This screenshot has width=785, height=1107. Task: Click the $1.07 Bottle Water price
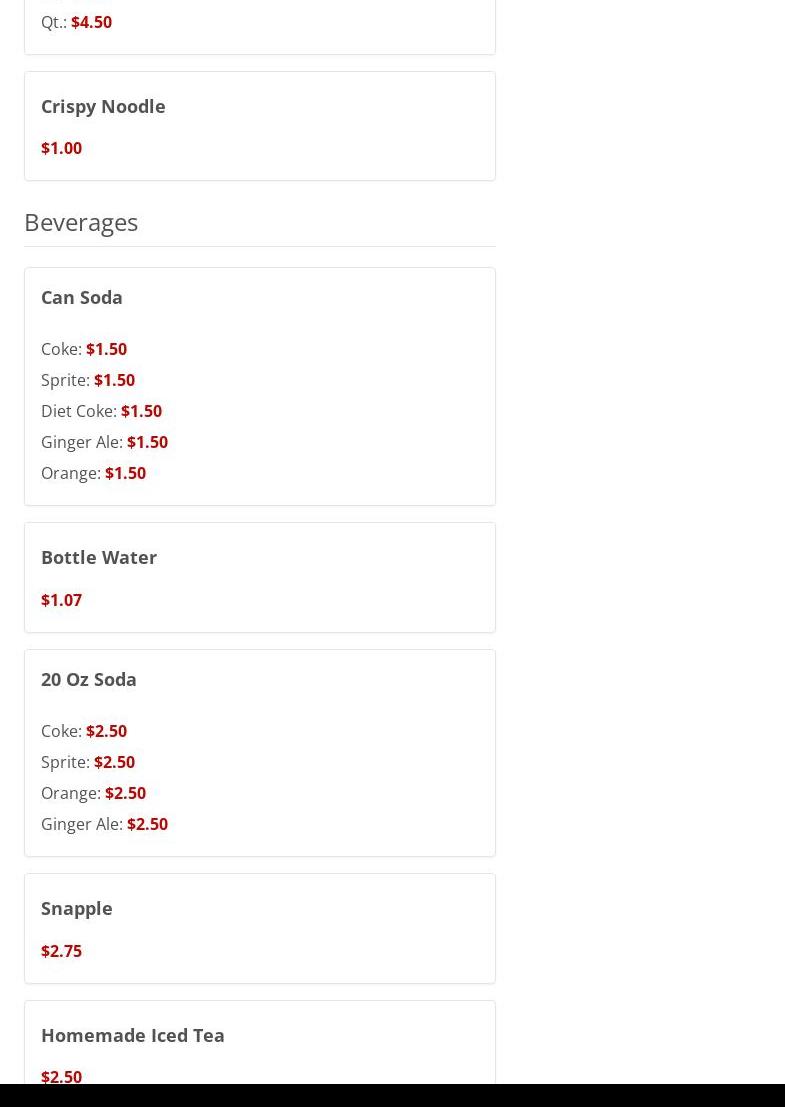coord(61,600)
